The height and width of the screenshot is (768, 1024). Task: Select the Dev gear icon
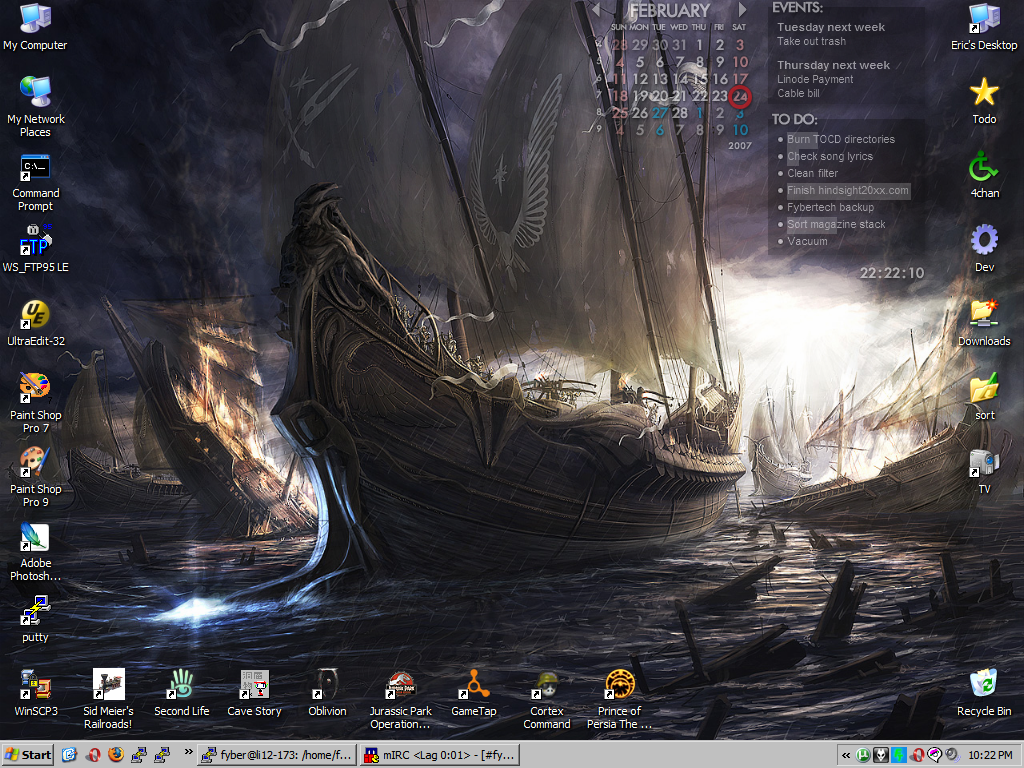click(984, 249)
